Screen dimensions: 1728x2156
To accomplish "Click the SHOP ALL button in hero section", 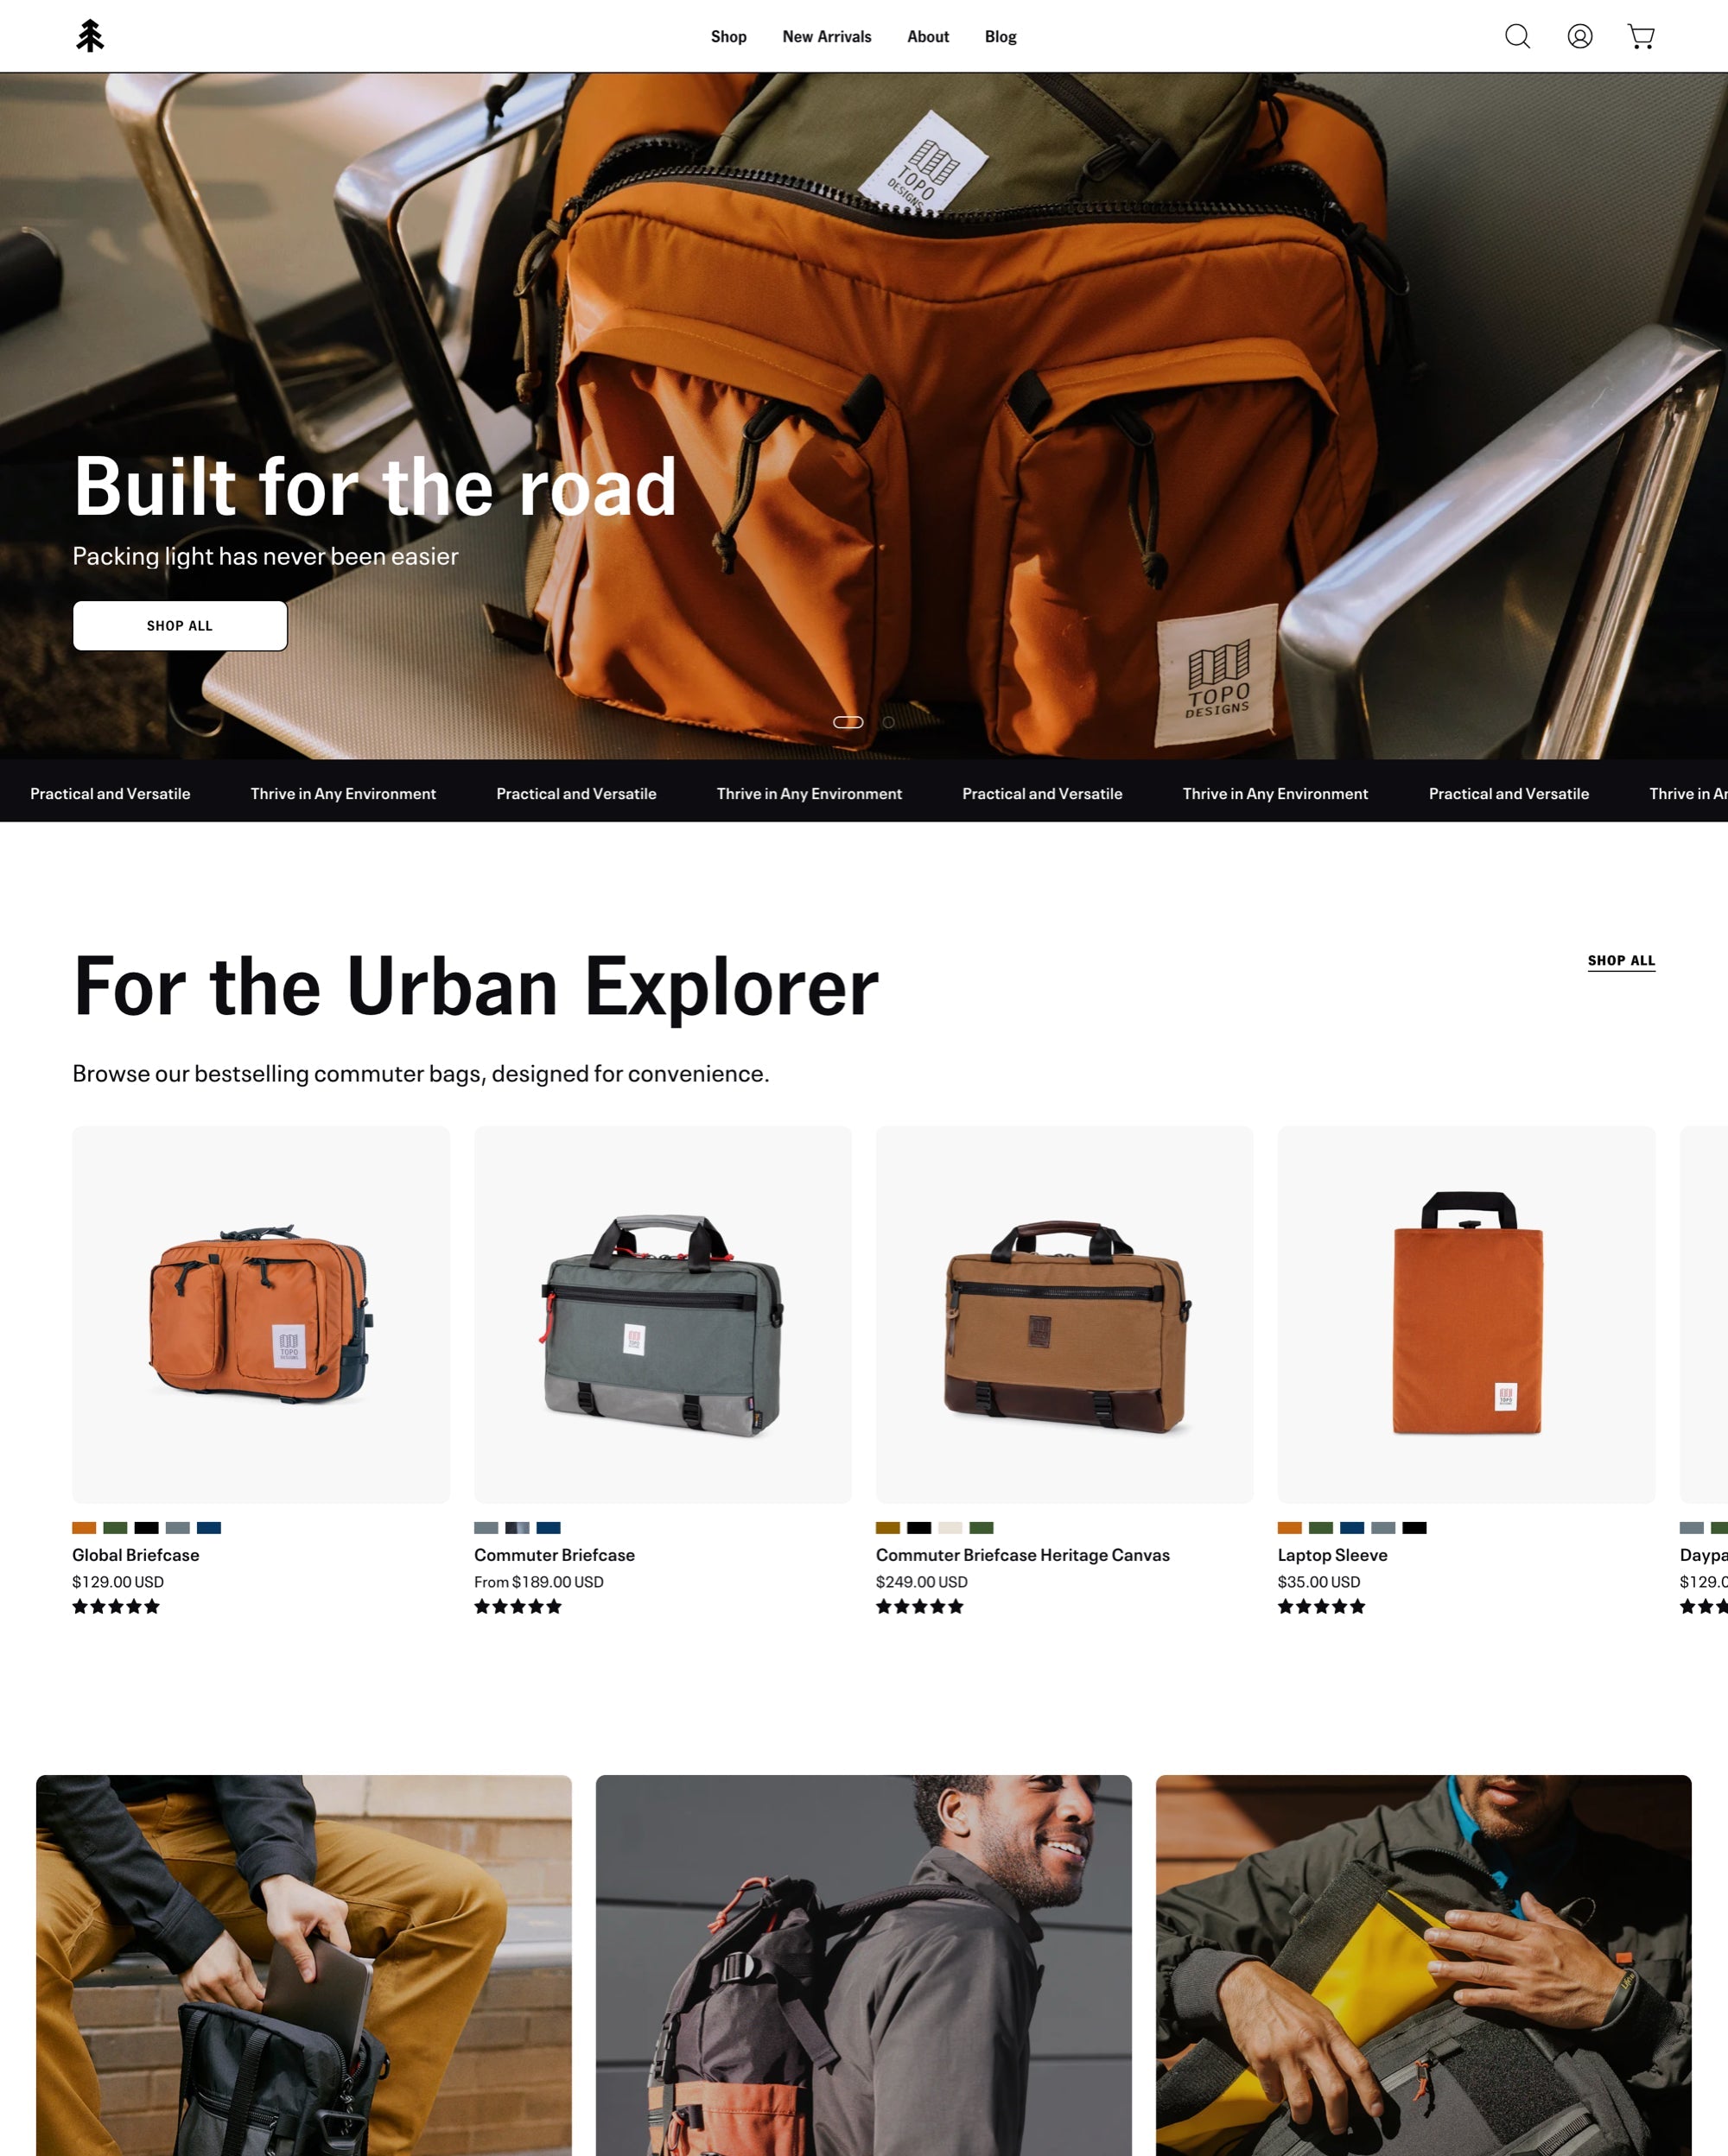I will click(x=180, y=624).
